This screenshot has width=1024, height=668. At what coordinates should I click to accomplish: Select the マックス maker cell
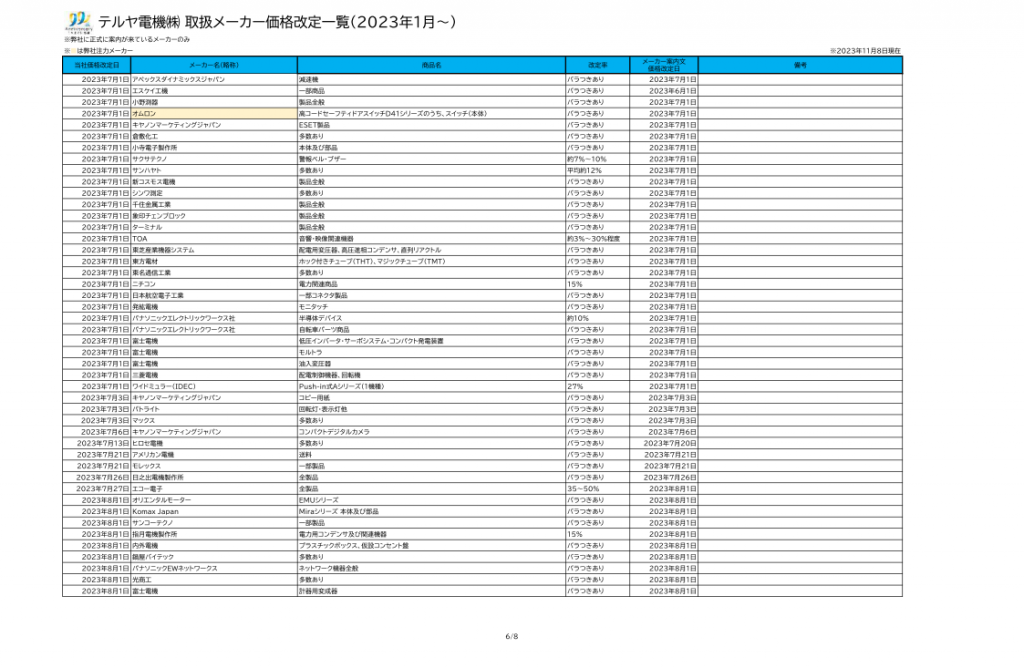pos(214,421)
